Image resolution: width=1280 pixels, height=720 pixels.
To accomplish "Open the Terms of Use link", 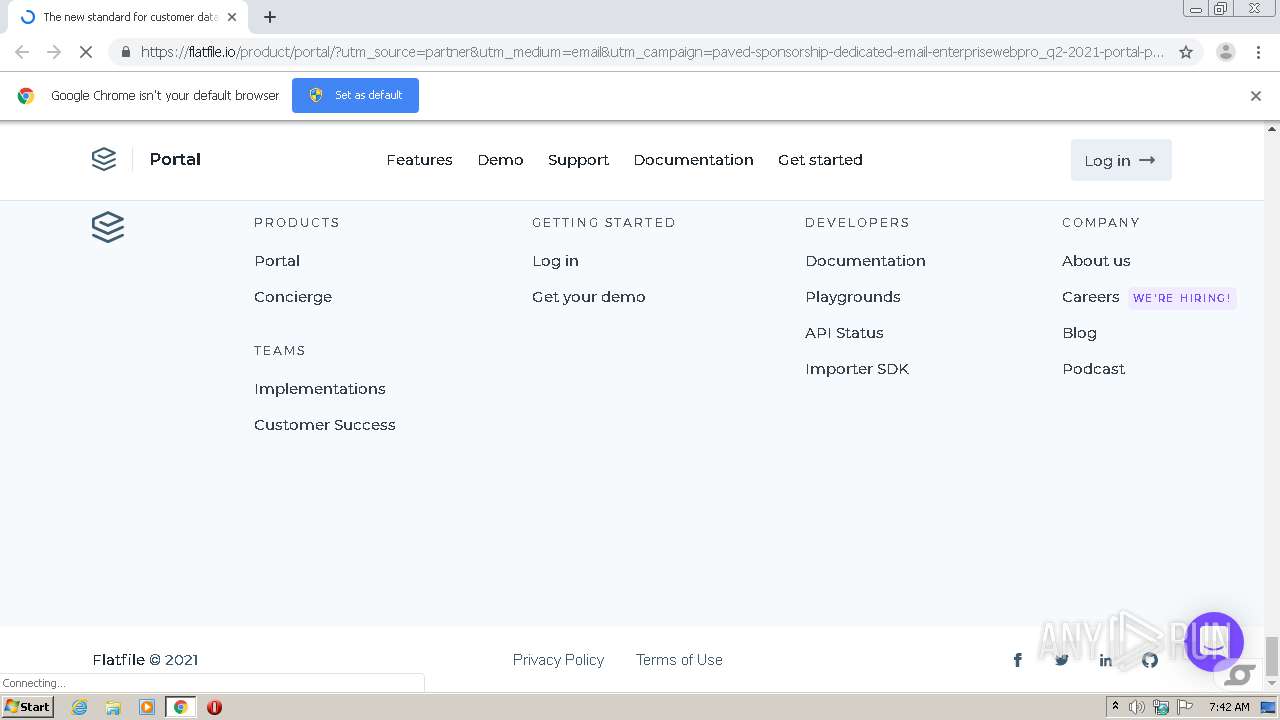I will point(679,660).
